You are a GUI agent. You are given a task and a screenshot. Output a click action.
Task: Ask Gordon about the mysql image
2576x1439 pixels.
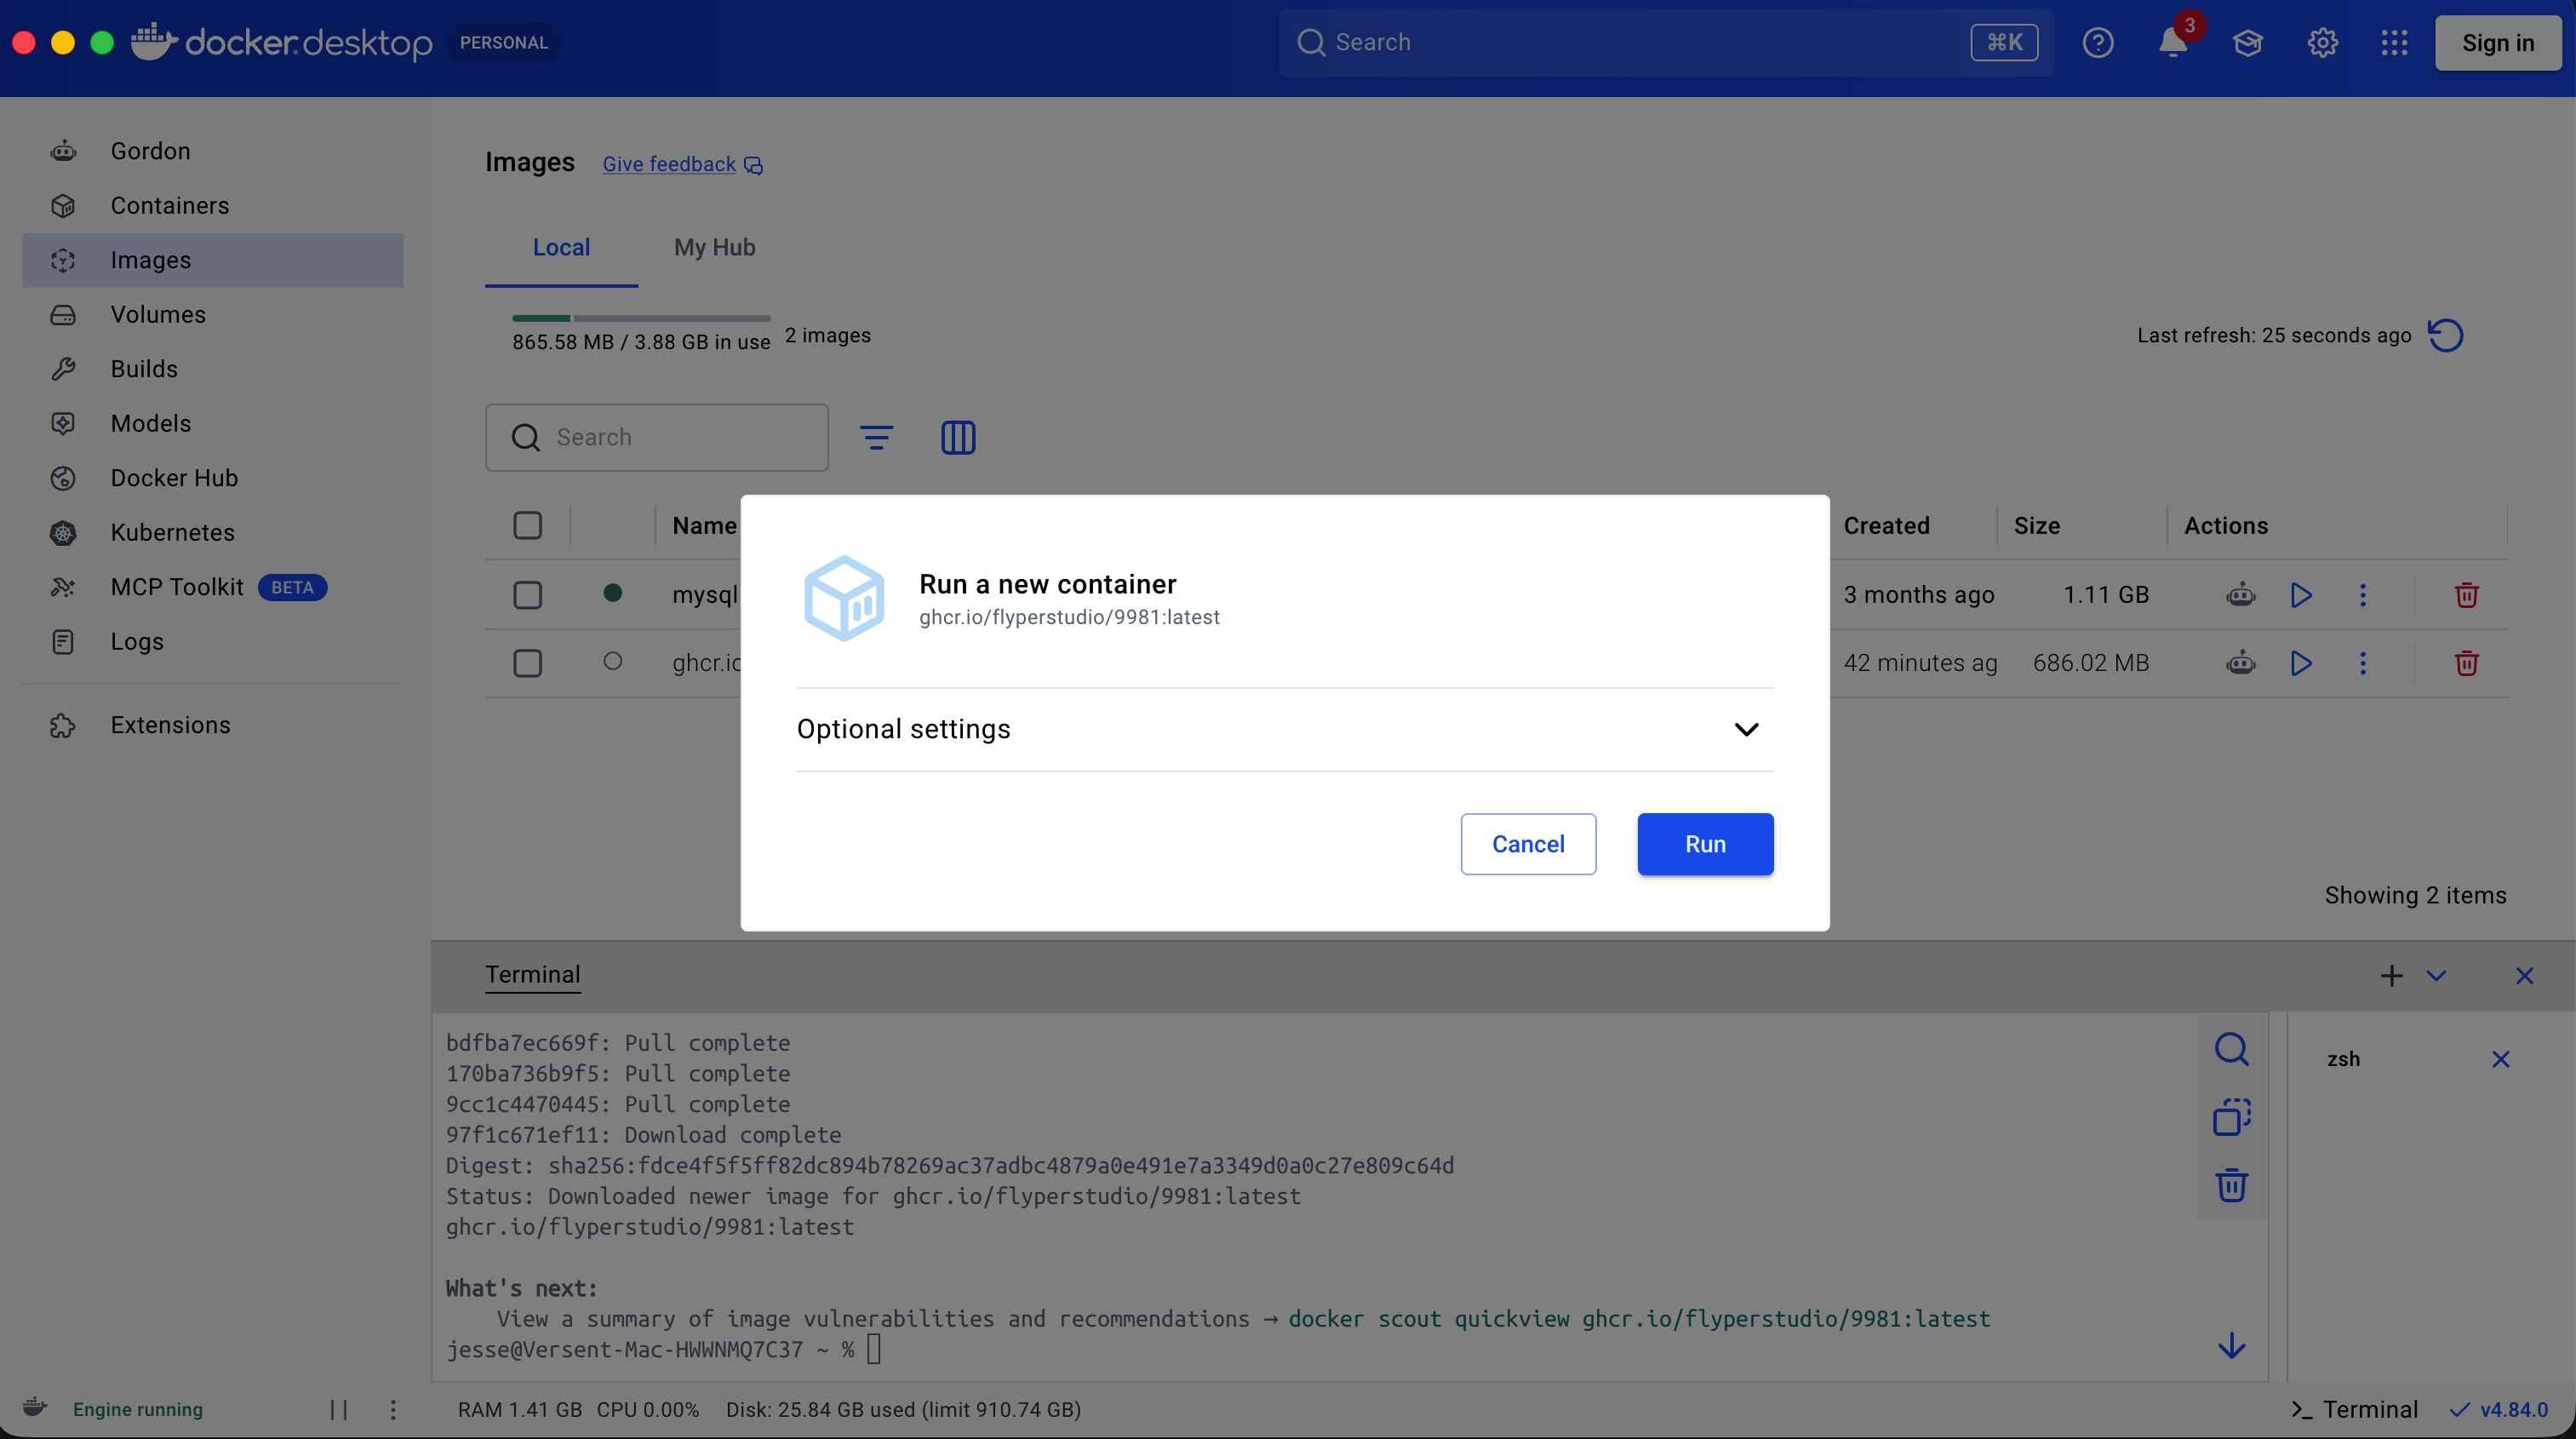(x=2240, y=595)
